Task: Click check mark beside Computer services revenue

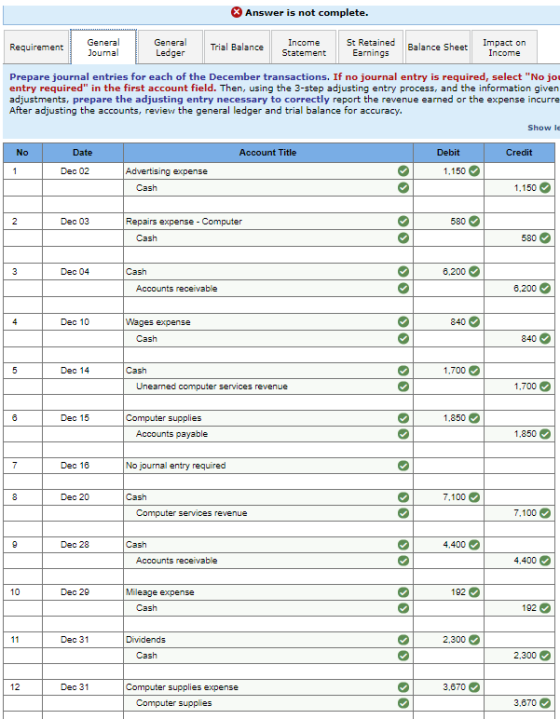Action: (x=403, y=513)
